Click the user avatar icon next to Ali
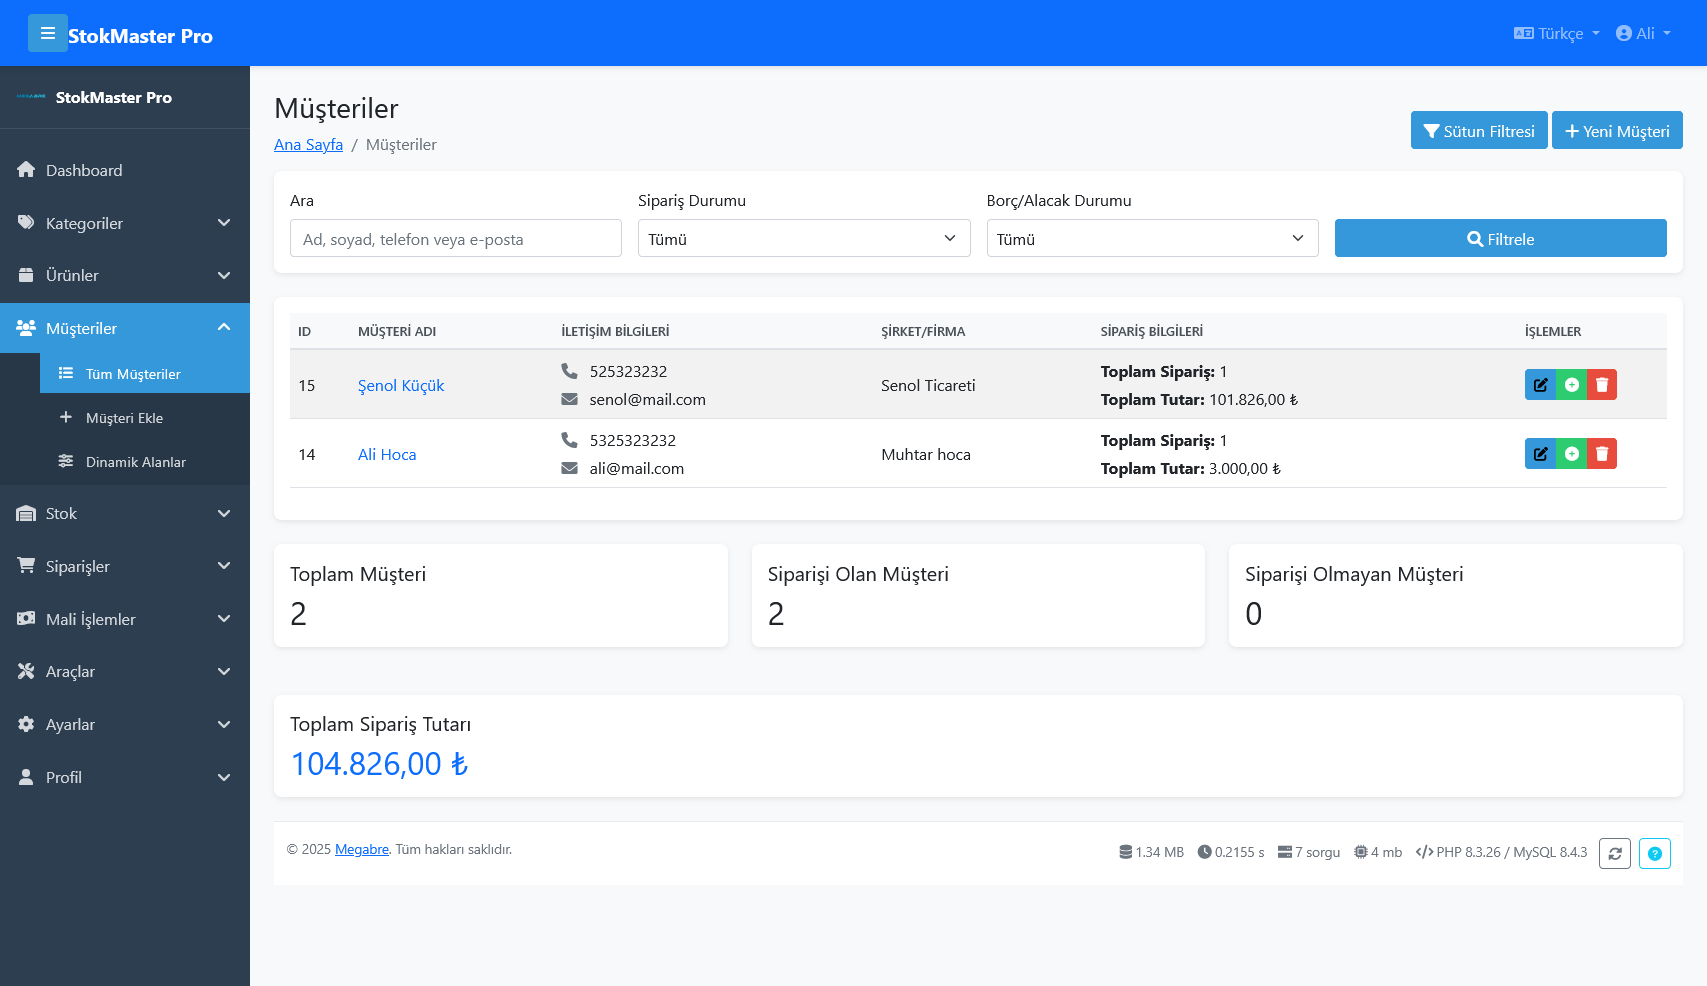 [1623, 32]
